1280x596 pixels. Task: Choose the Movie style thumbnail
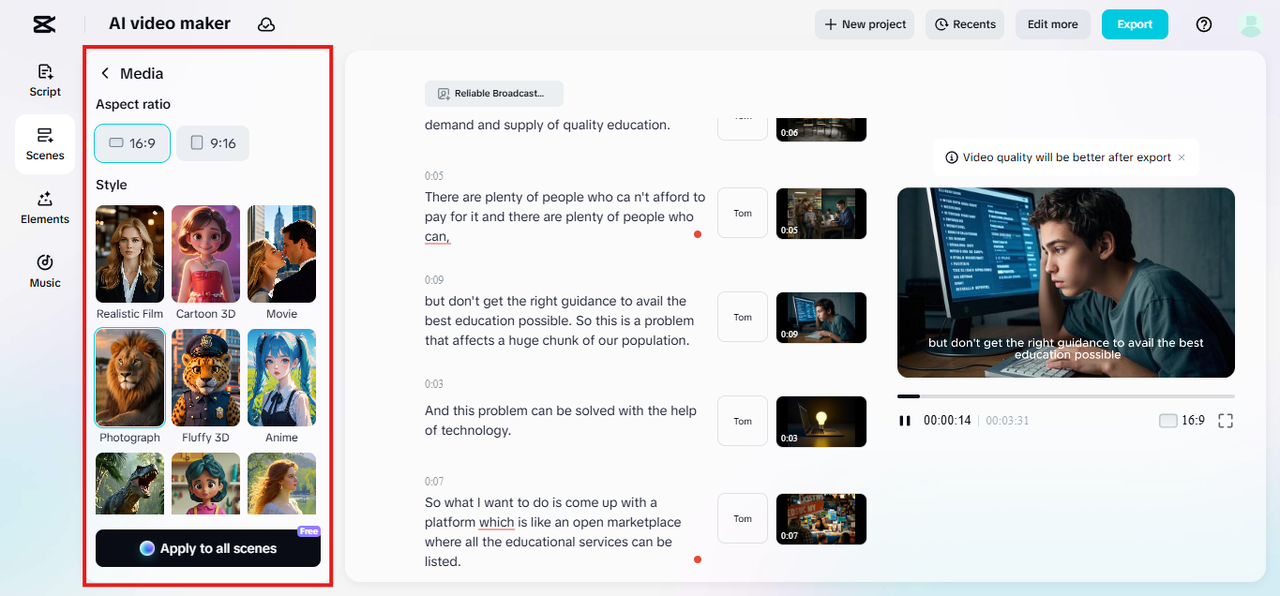(x=282, y=254)
